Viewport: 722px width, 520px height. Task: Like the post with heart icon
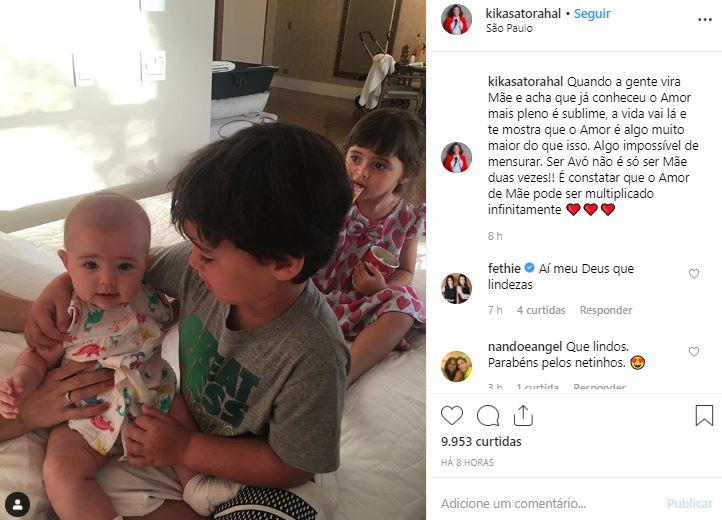point(452,415)
